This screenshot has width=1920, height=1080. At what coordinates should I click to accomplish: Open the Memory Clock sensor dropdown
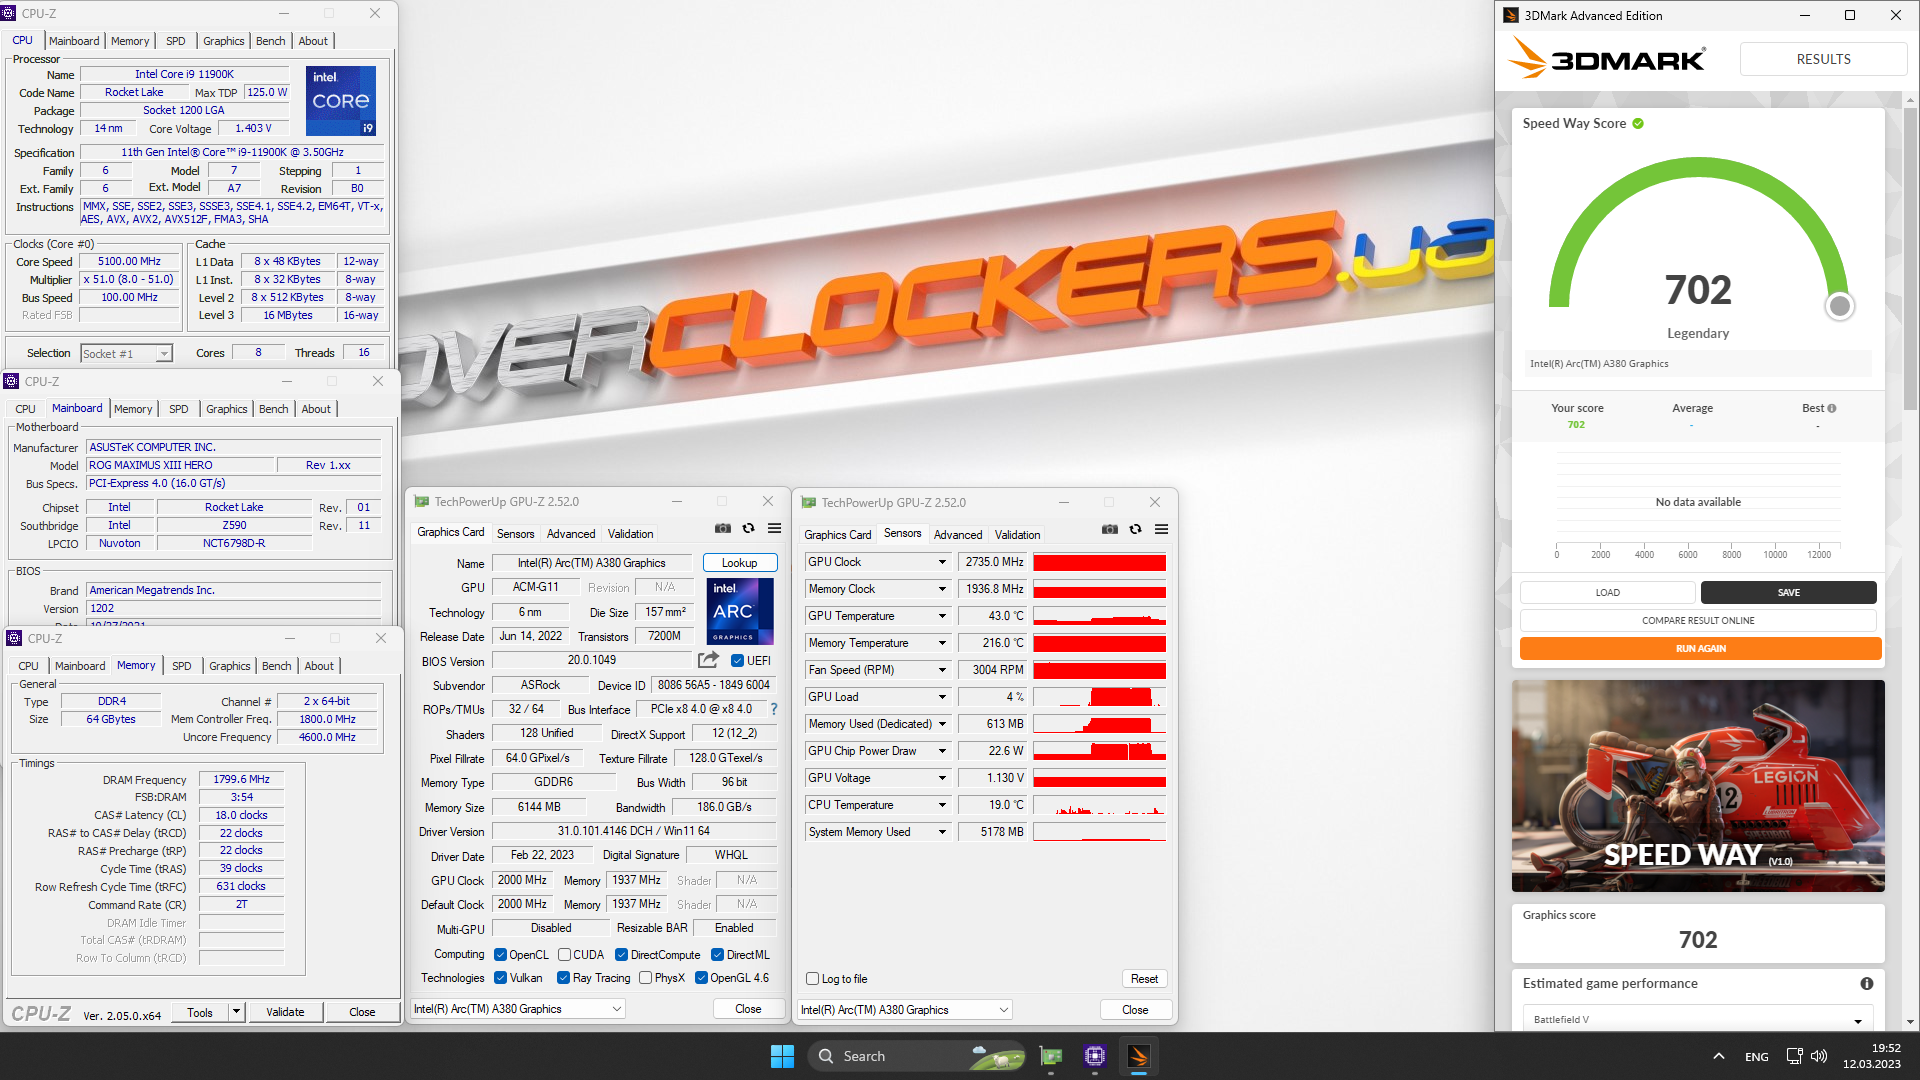pos(942,589)
